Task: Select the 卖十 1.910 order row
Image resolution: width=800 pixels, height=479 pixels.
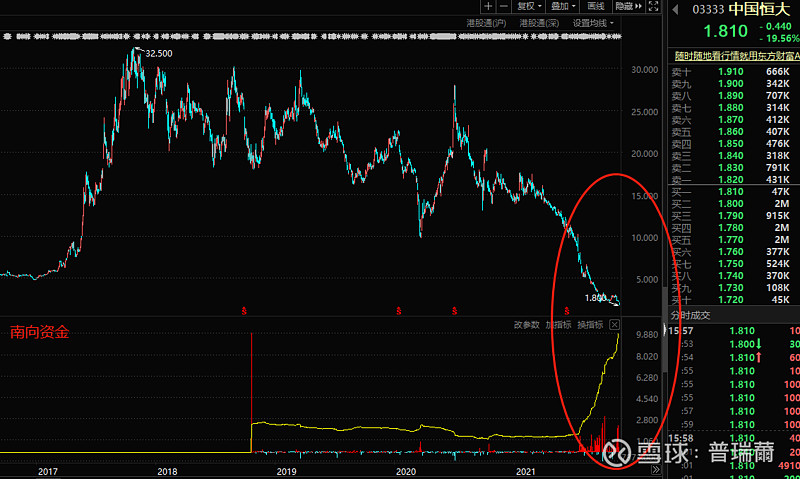Action: click(x=734, y=71)
